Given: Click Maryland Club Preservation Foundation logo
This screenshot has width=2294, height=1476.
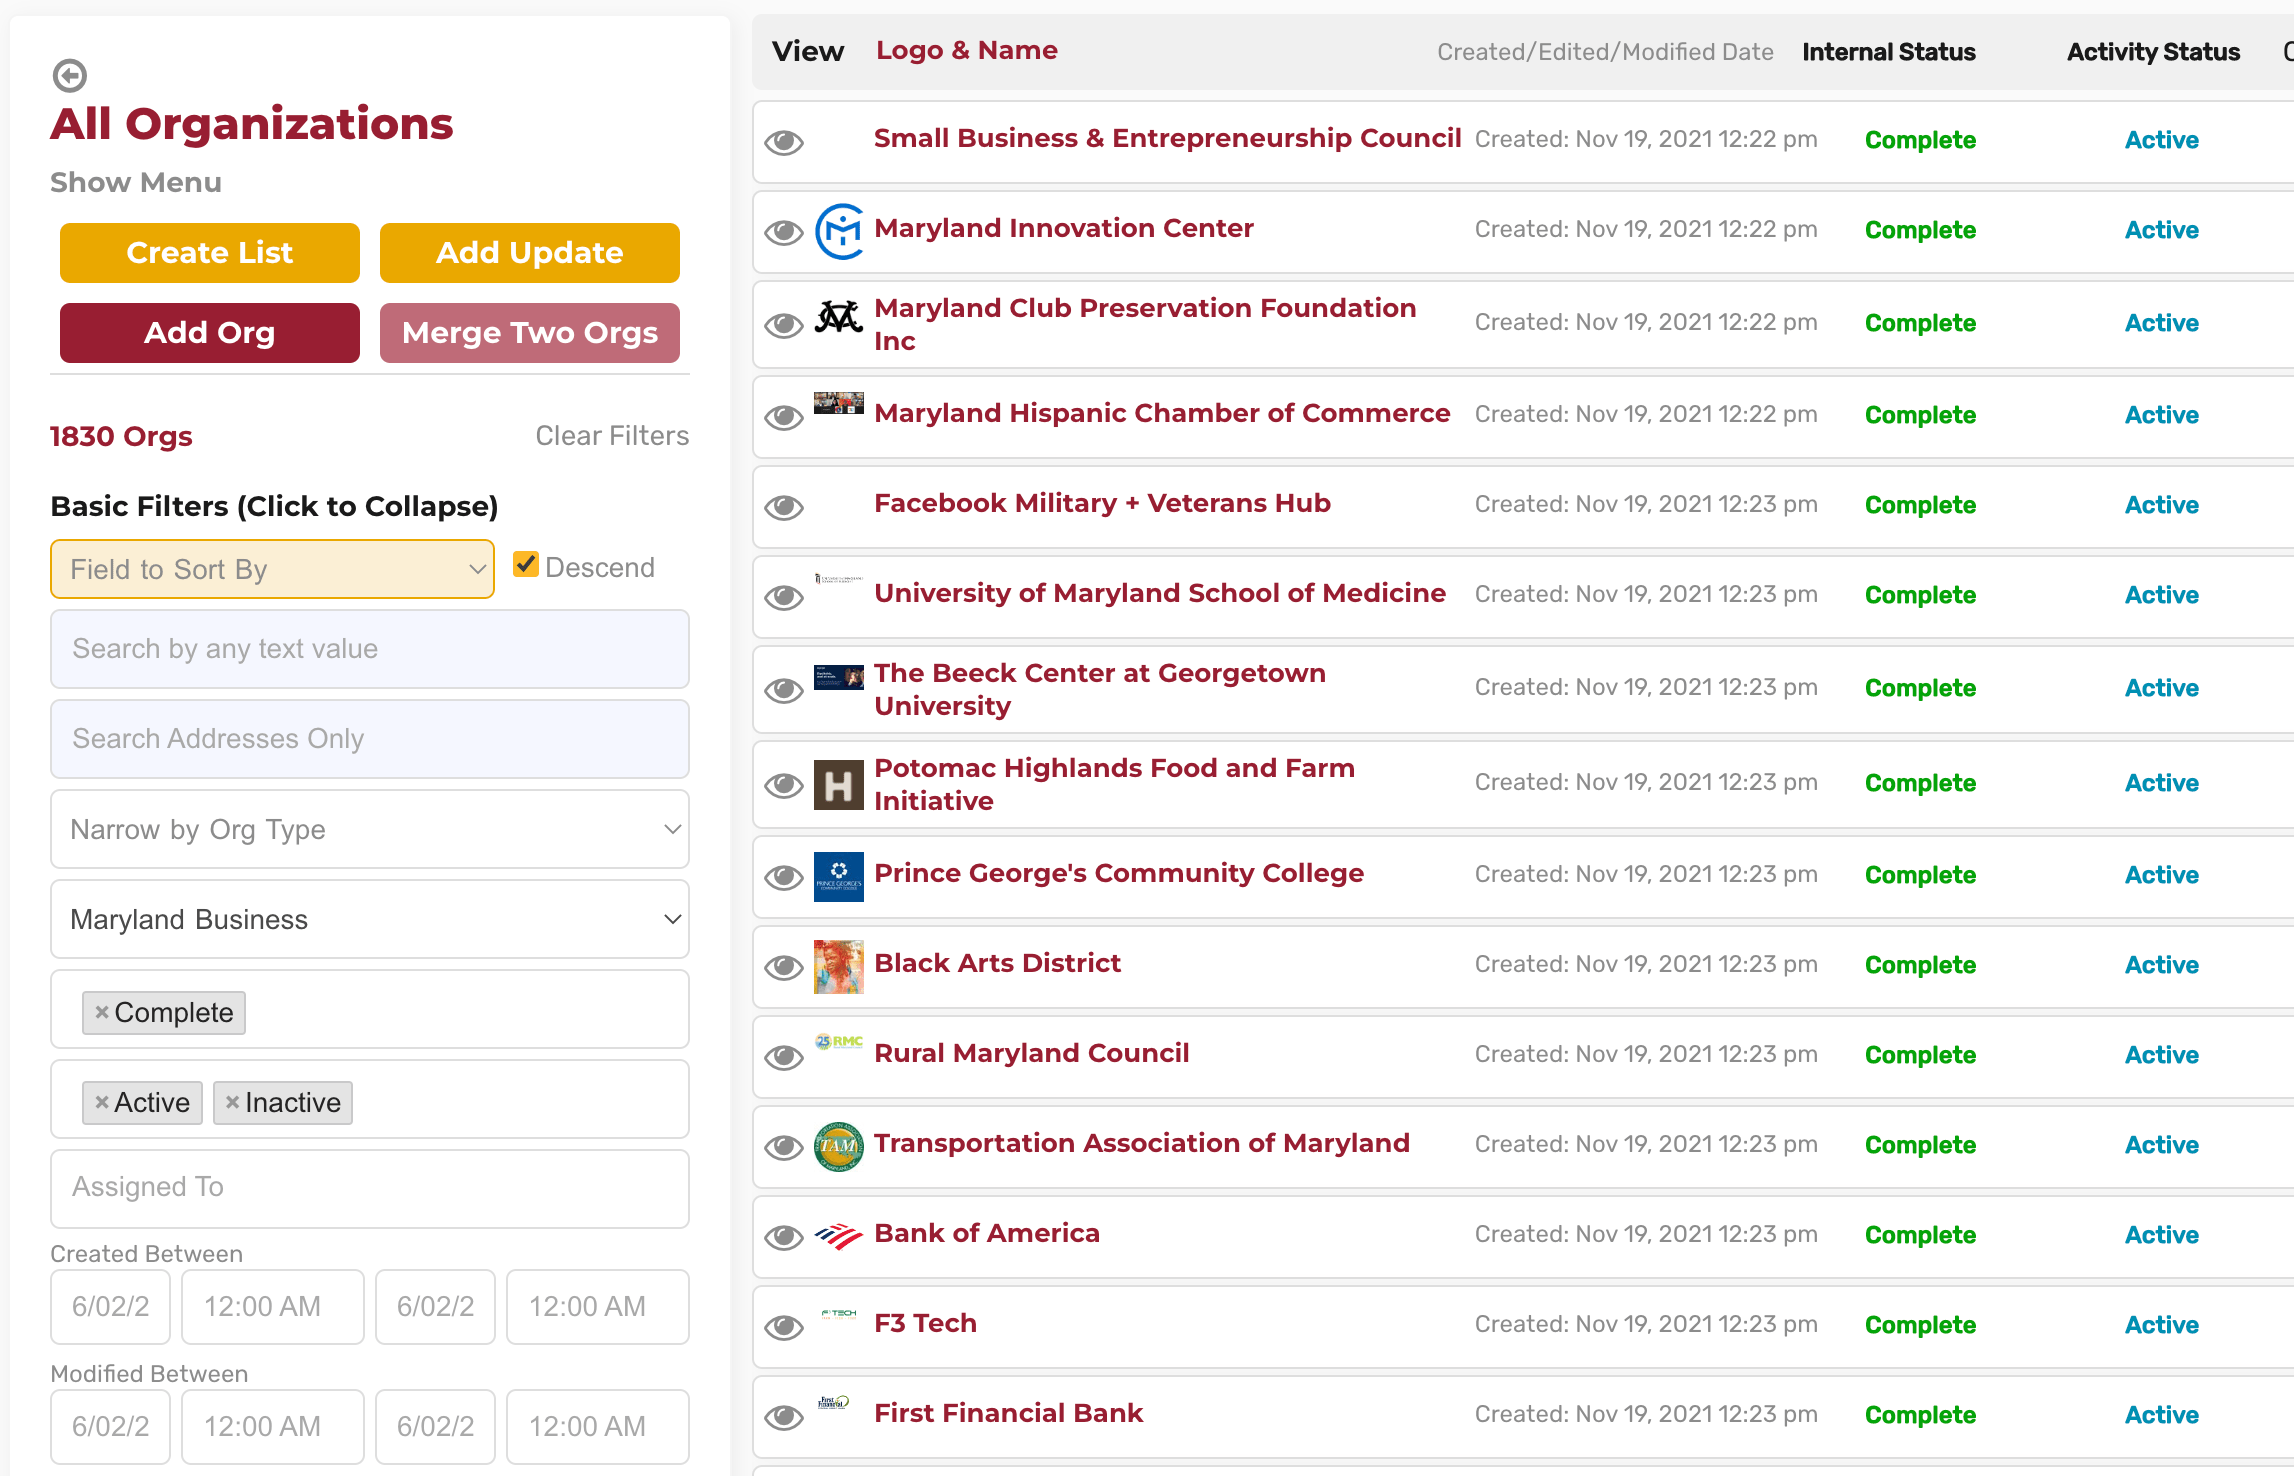Looking at the screenshot, I should 839,317.
